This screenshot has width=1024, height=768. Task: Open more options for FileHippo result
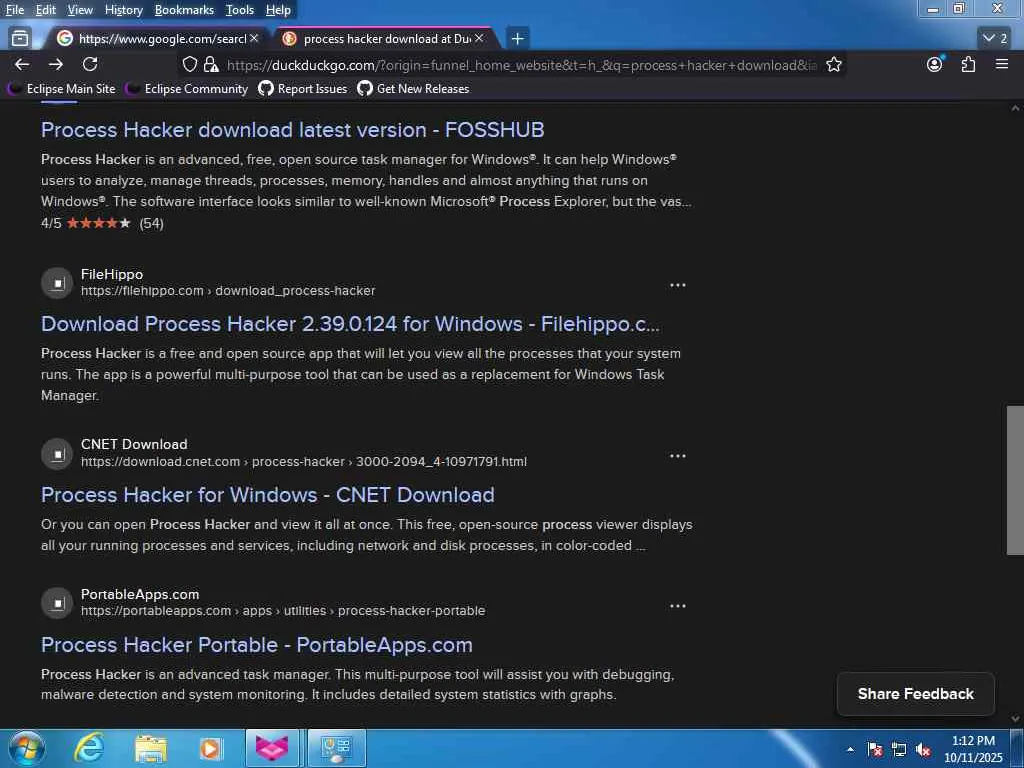click(678, 285)
